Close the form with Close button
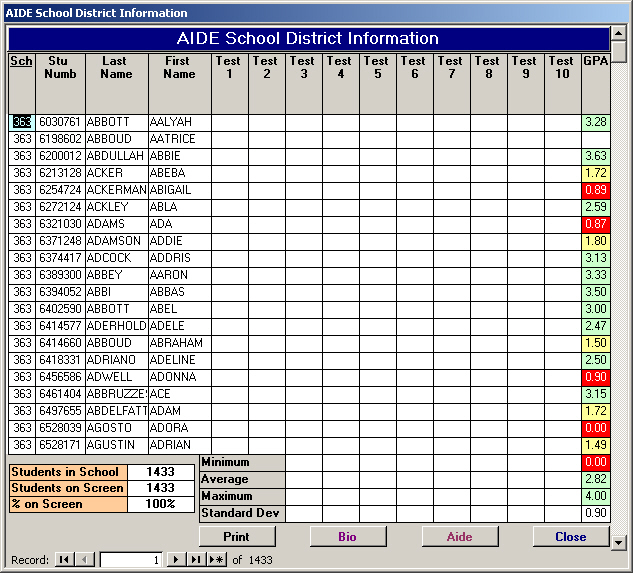 pos(570,537)
